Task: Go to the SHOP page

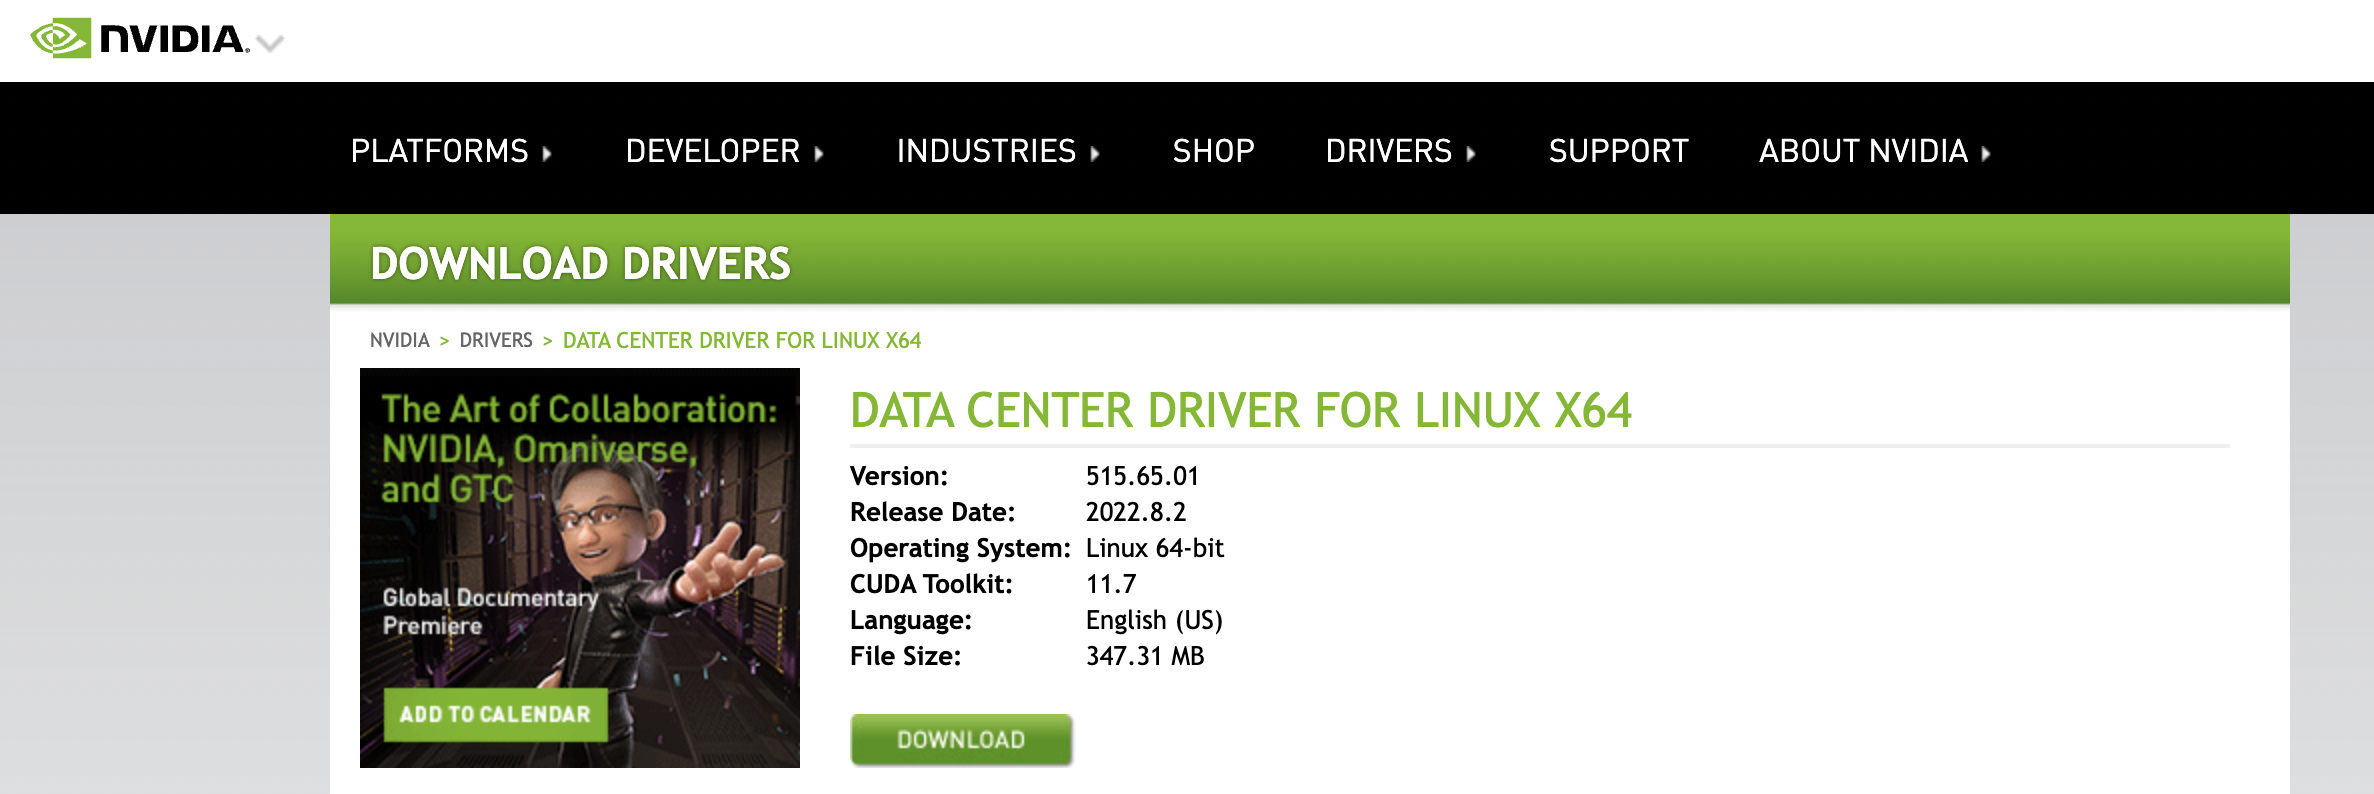Action: [x=1213, y=151]
